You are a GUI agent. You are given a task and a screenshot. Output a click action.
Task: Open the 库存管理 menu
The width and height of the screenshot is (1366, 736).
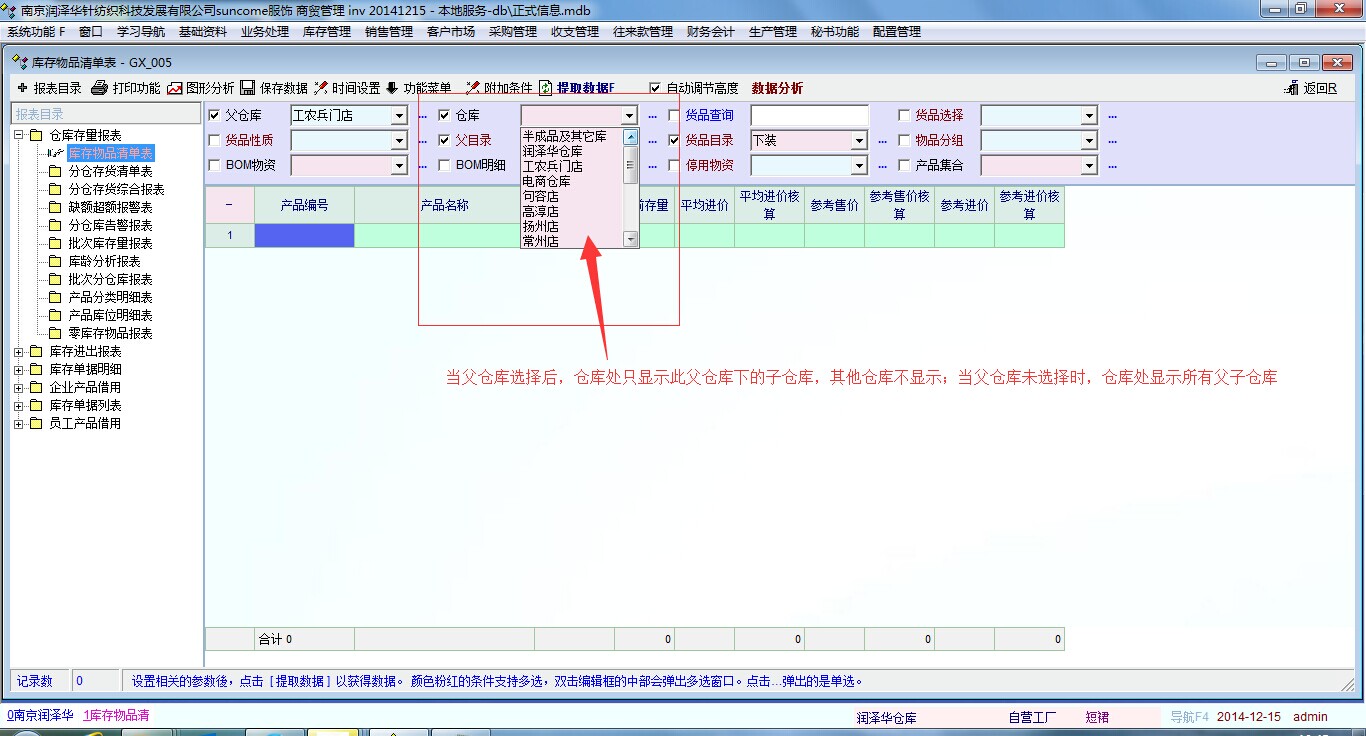(326, 31)
